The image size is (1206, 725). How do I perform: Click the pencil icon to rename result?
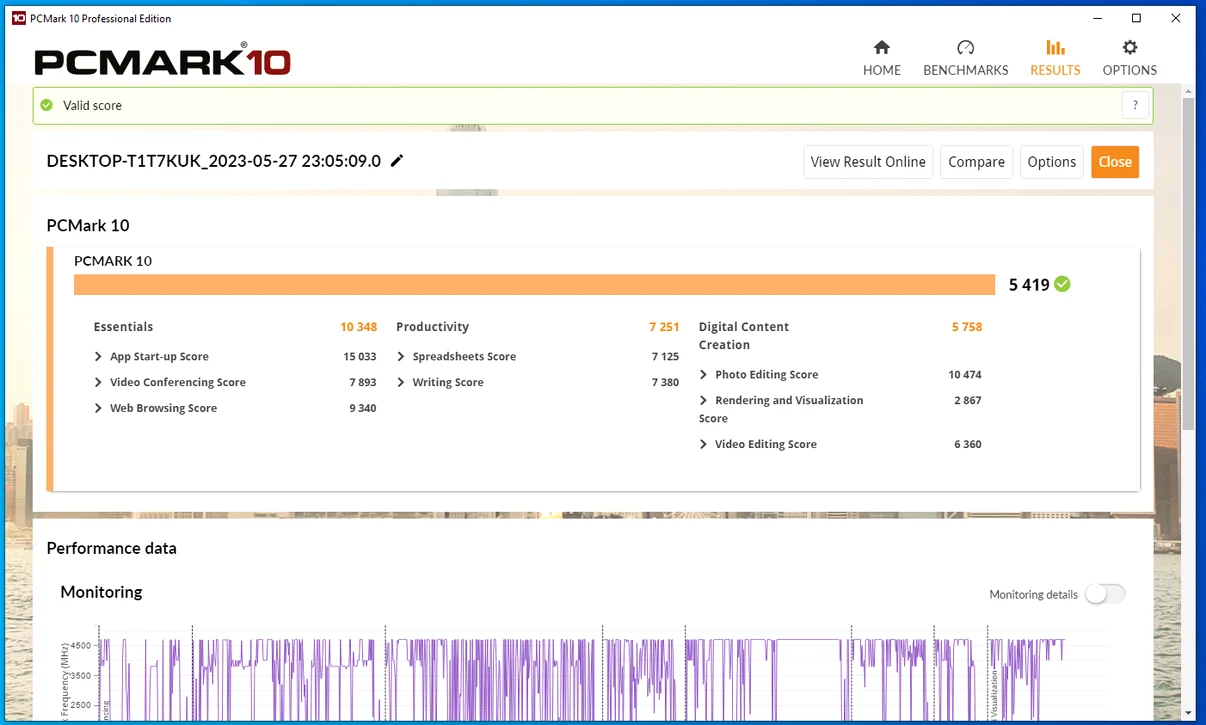click(x=397, y=161)
